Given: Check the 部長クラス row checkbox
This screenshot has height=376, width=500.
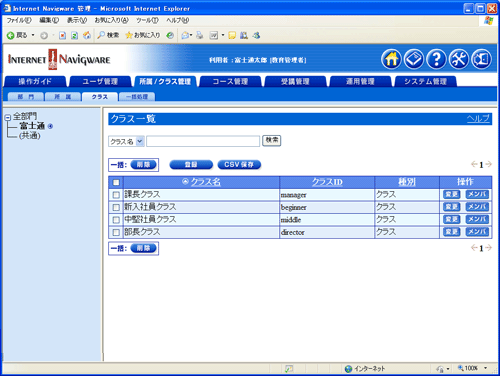Looking at the screenshot, I should (116, 232).
